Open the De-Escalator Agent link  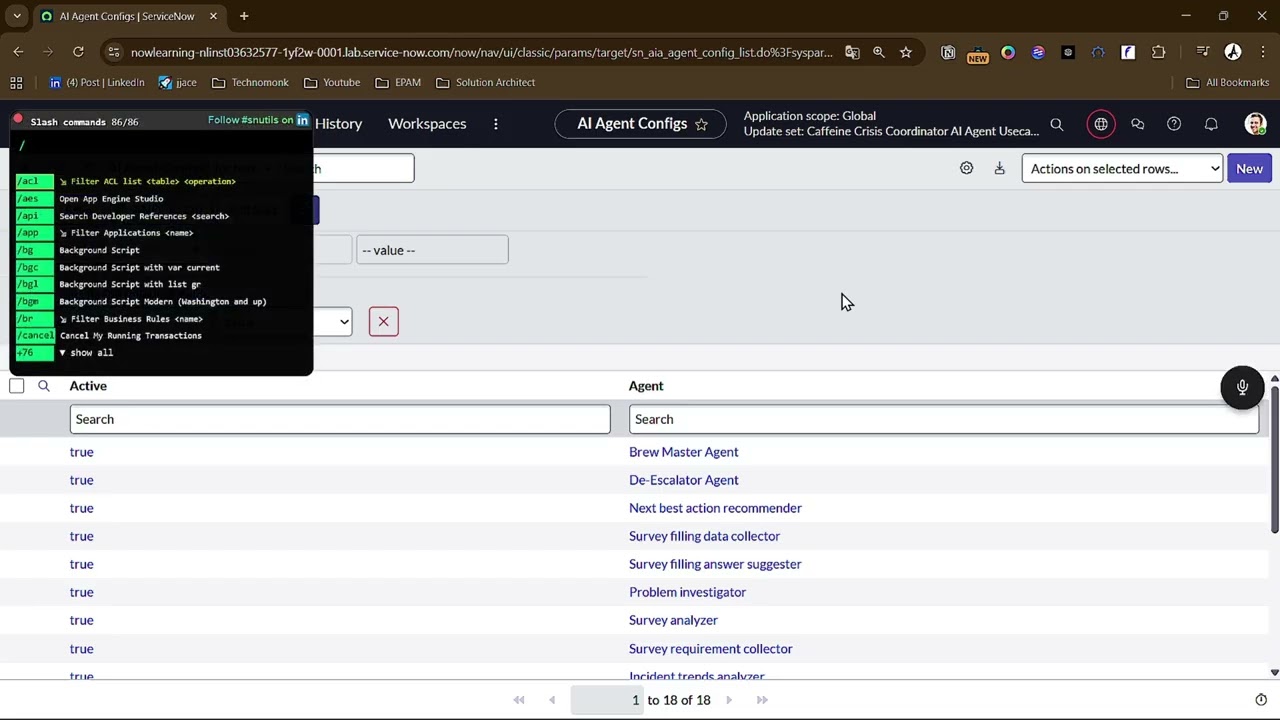pos(684,480)
